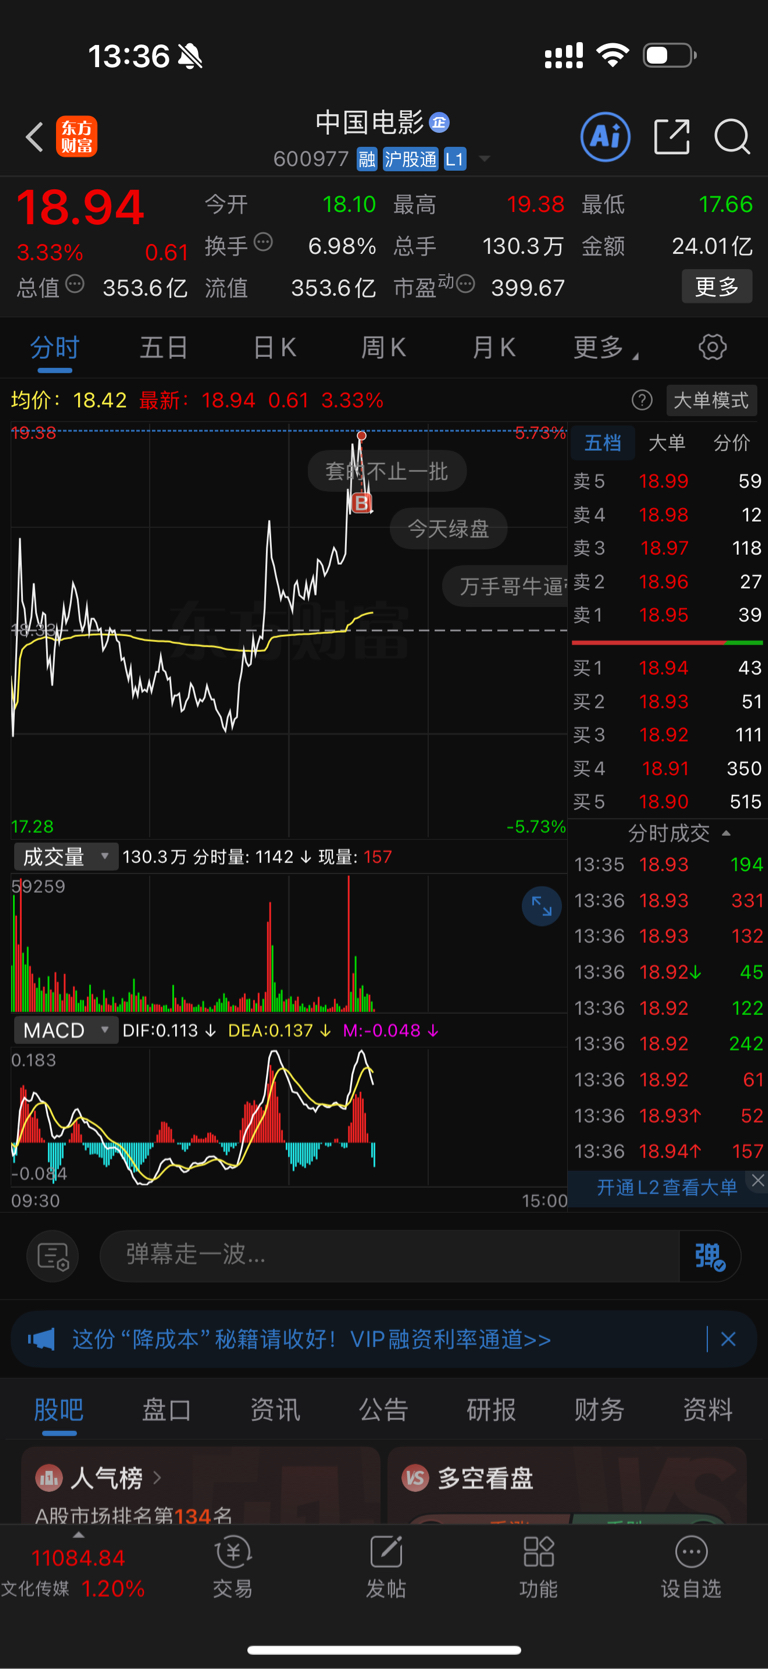The height and width of the screenshot is (1669, 768).
Task: Open the MACD indicator dropdown
Action: point(65,1030)
